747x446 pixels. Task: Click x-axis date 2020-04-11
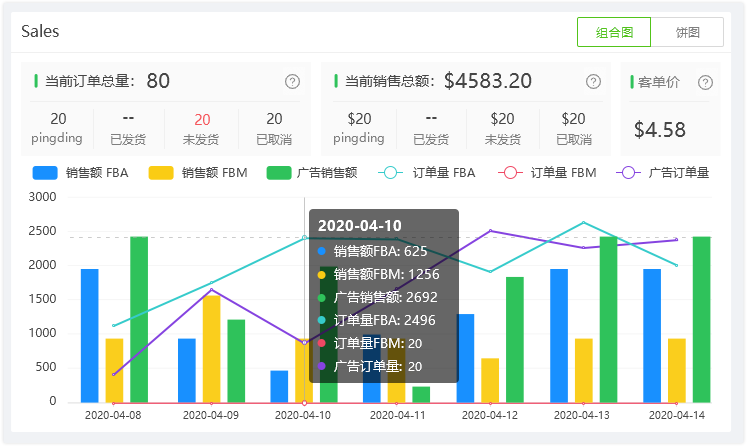(x=397, y=415)
